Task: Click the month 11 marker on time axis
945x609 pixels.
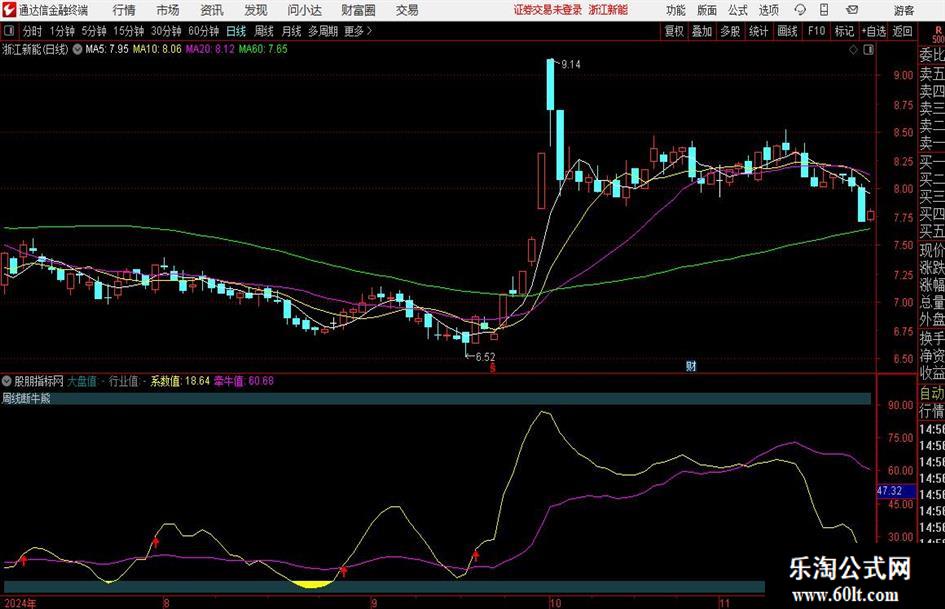Action: tap(724, 603)
